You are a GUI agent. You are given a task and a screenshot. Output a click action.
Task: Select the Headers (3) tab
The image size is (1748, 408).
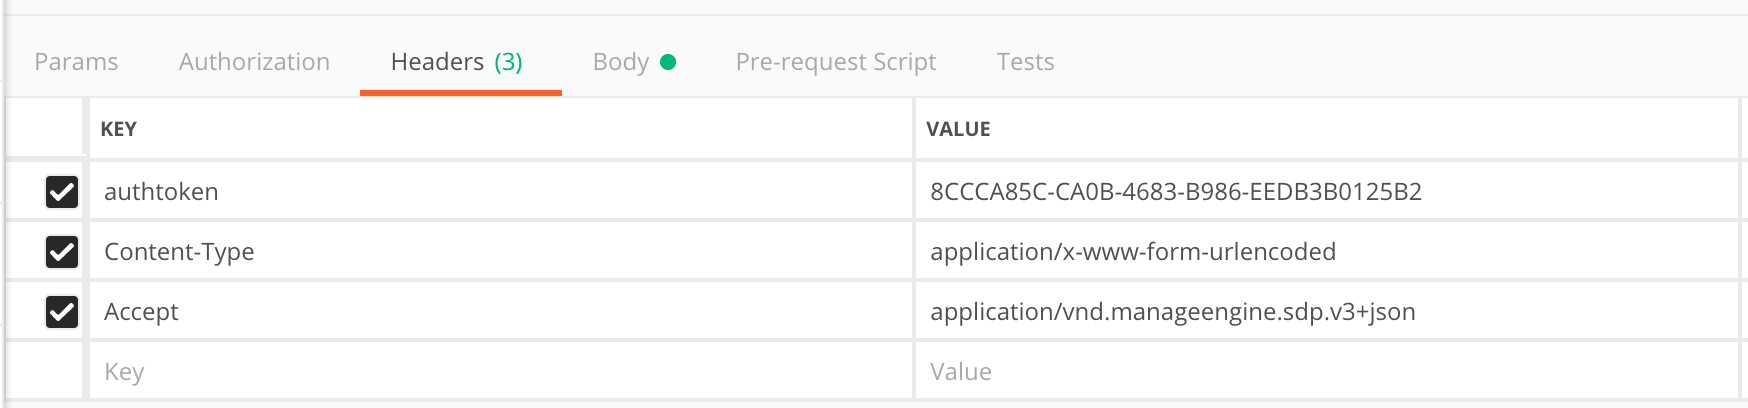tap(457, 62)
